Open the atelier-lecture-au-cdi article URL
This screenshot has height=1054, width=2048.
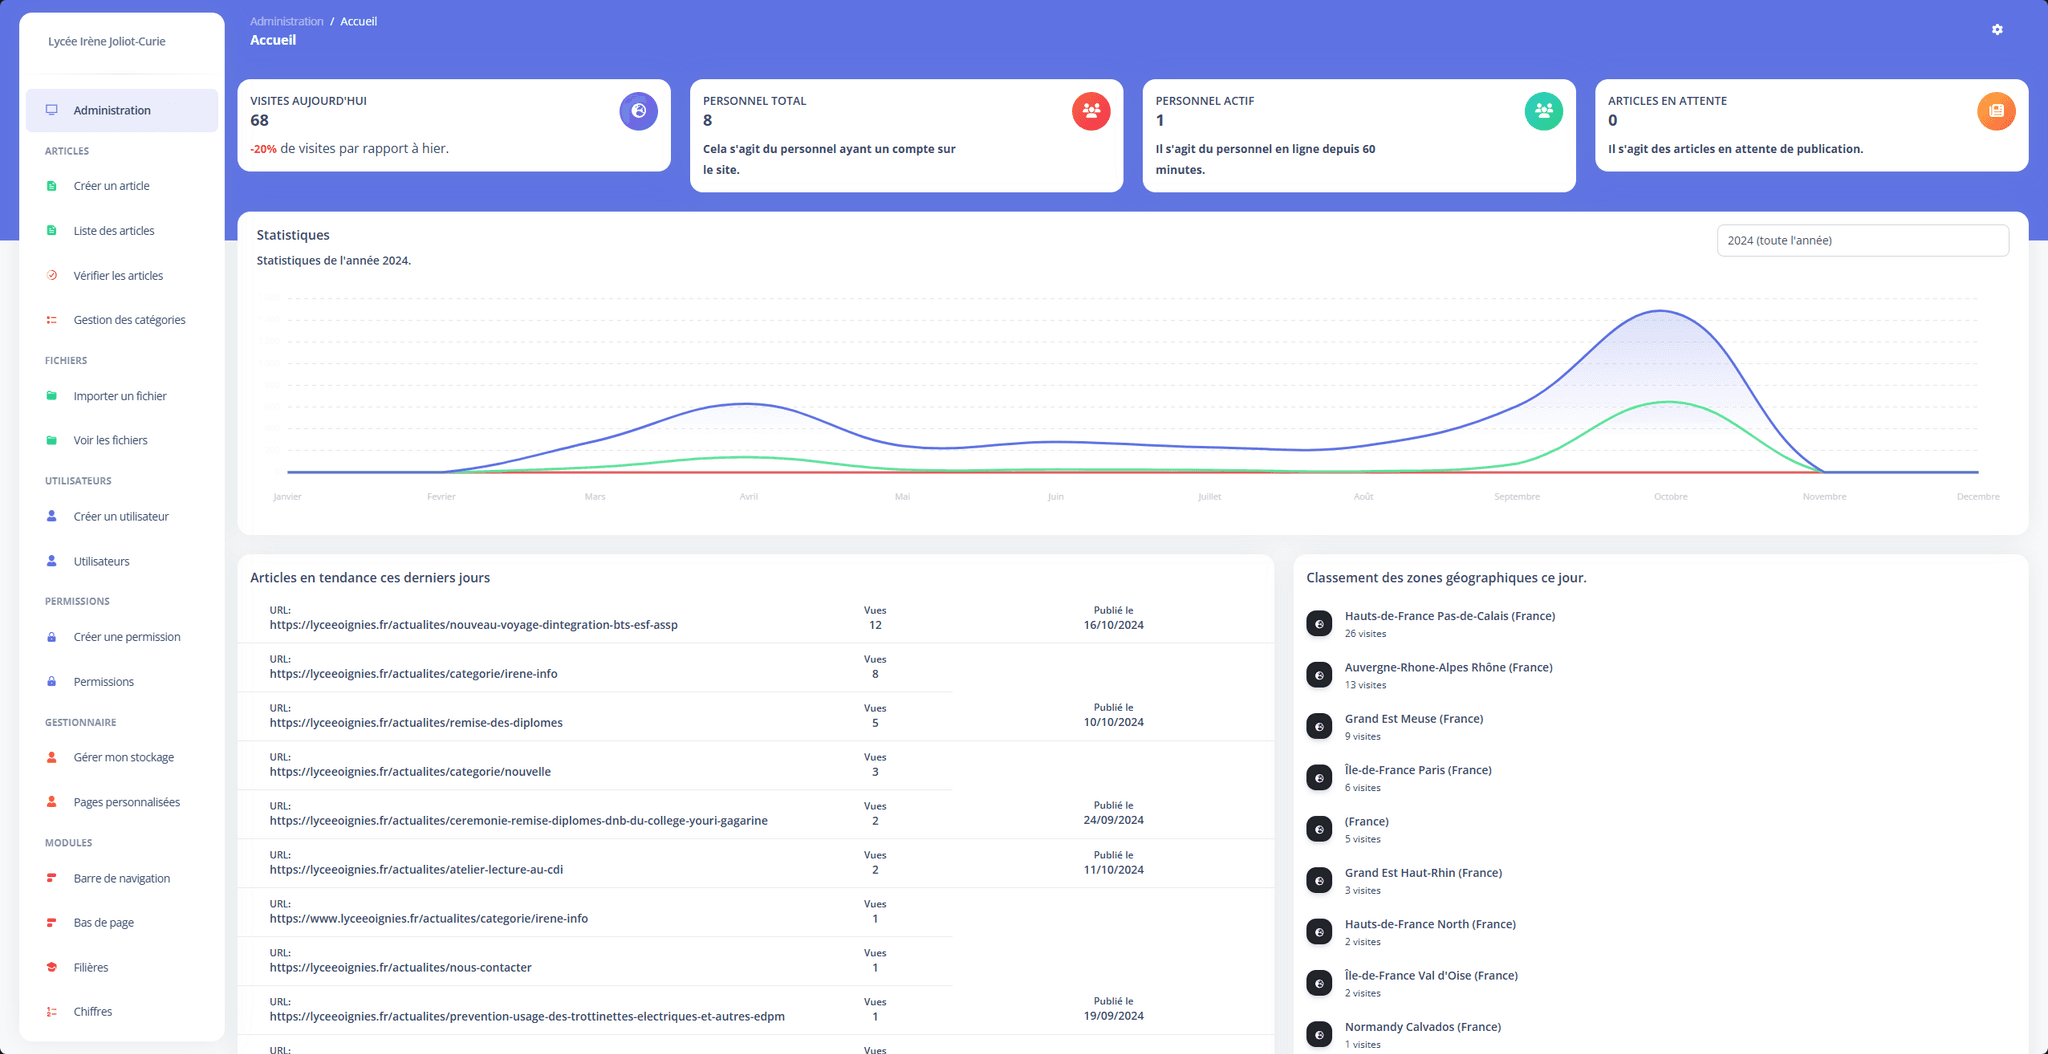416,870
